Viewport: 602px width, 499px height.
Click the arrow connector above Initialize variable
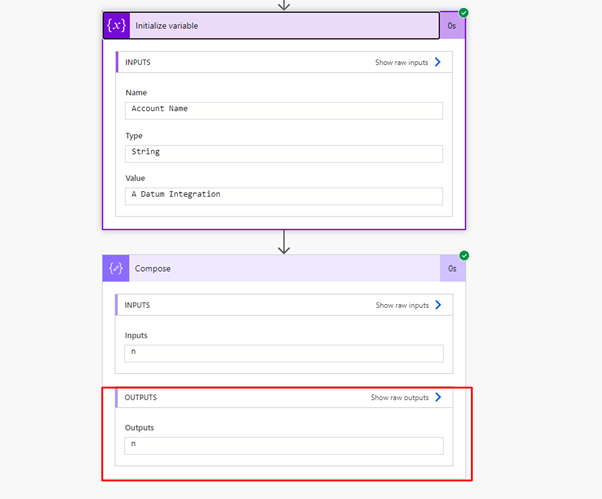click(284, 5)
